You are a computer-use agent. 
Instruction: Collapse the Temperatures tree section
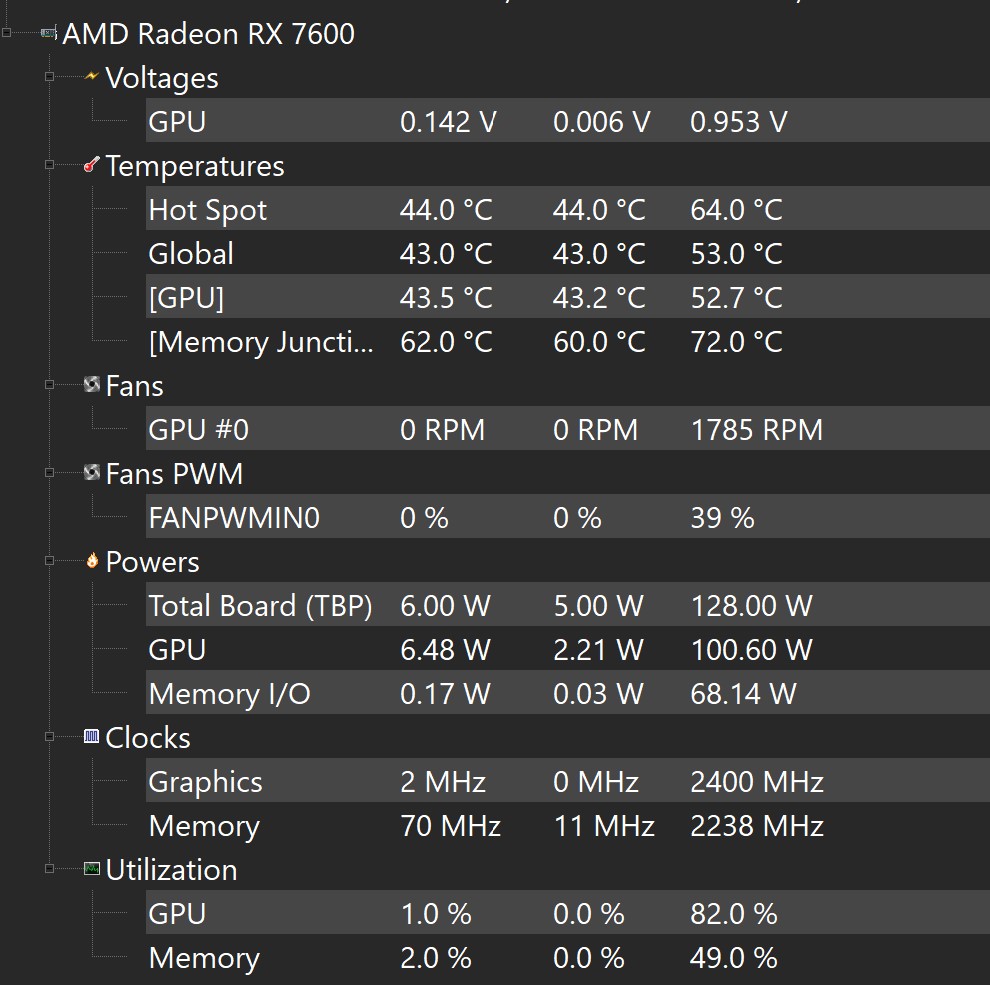coord(49,165)
